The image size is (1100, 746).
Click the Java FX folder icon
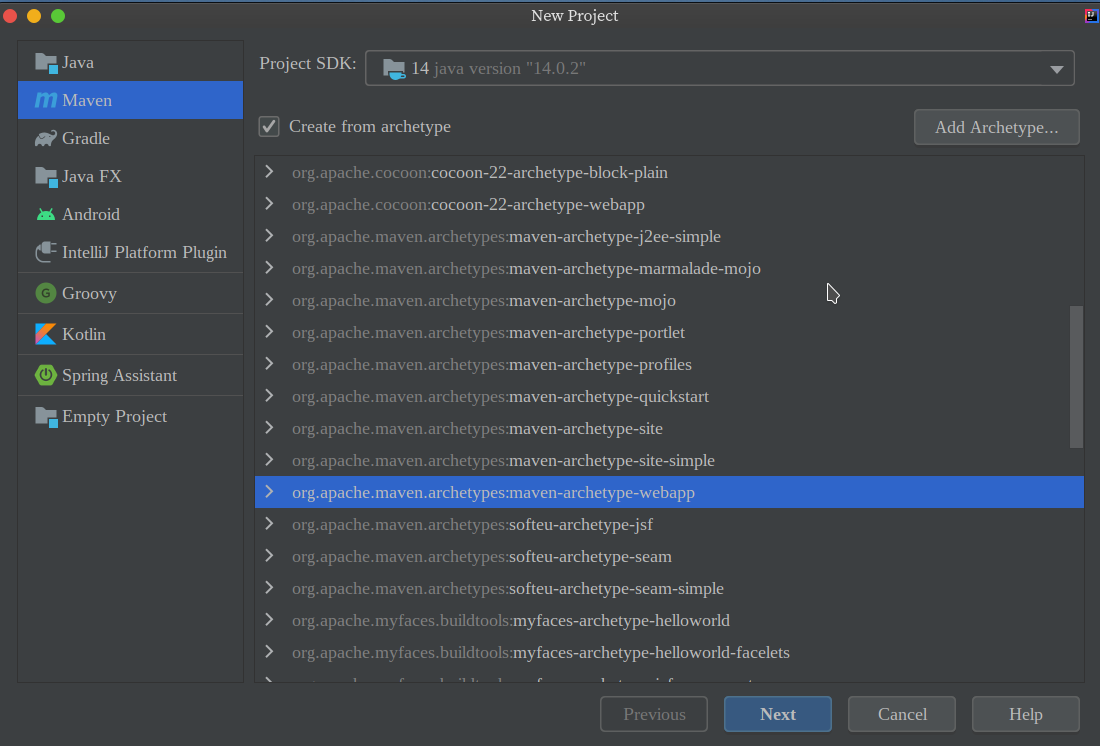coord(46,177)
